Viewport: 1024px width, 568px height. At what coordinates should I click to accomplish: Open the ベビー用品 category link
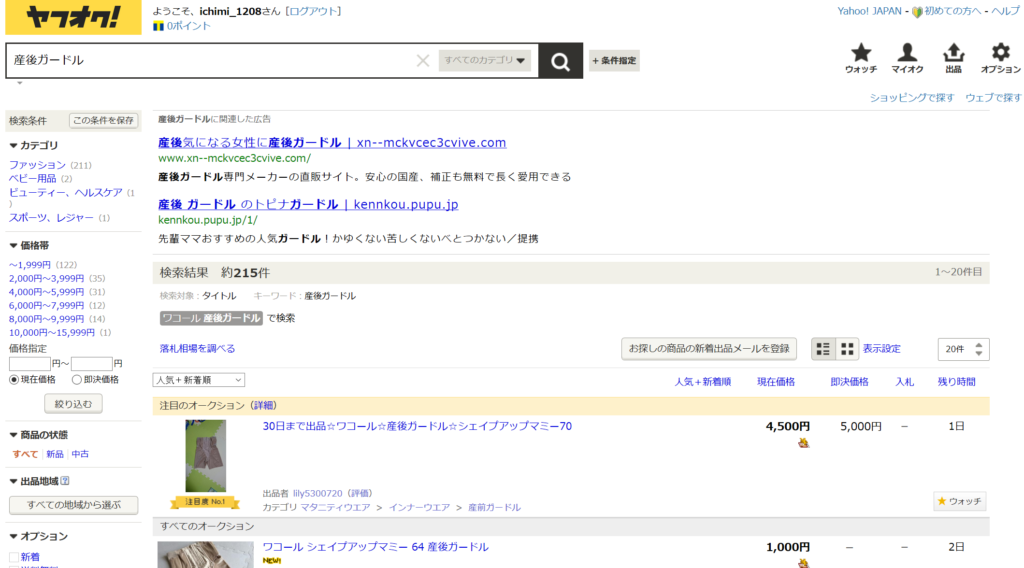click(x=32, y=178)
